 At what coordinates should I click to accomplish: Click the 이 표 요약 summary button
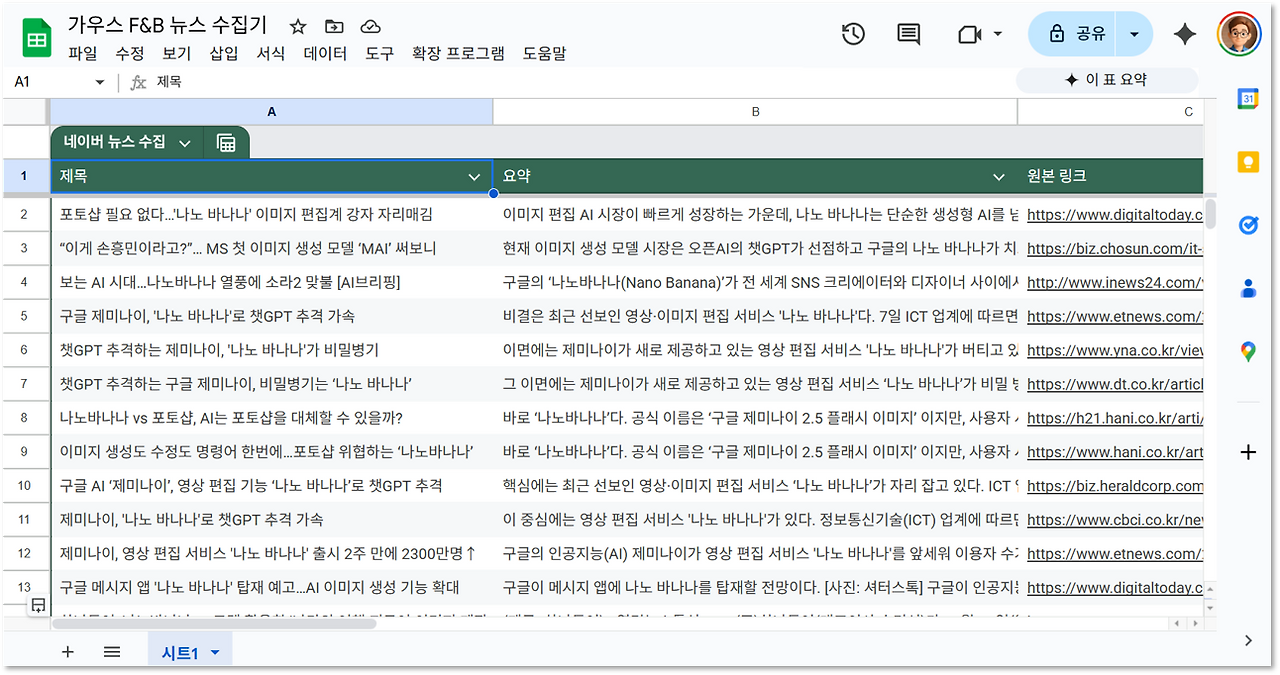point(1107,79)
